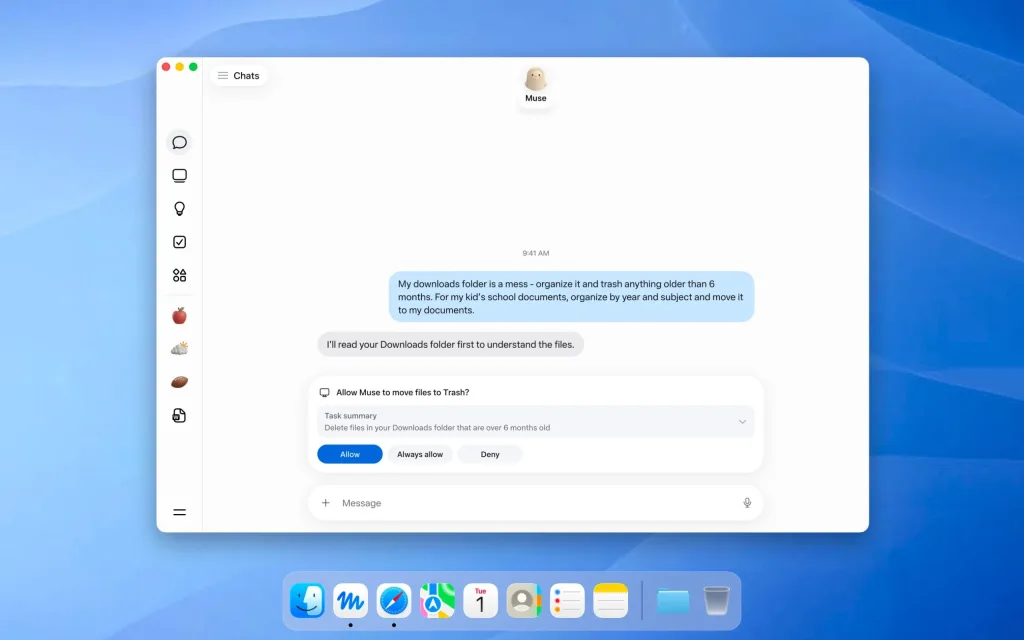
Task: Open Finder from the dock
Action: click(307, 600)
